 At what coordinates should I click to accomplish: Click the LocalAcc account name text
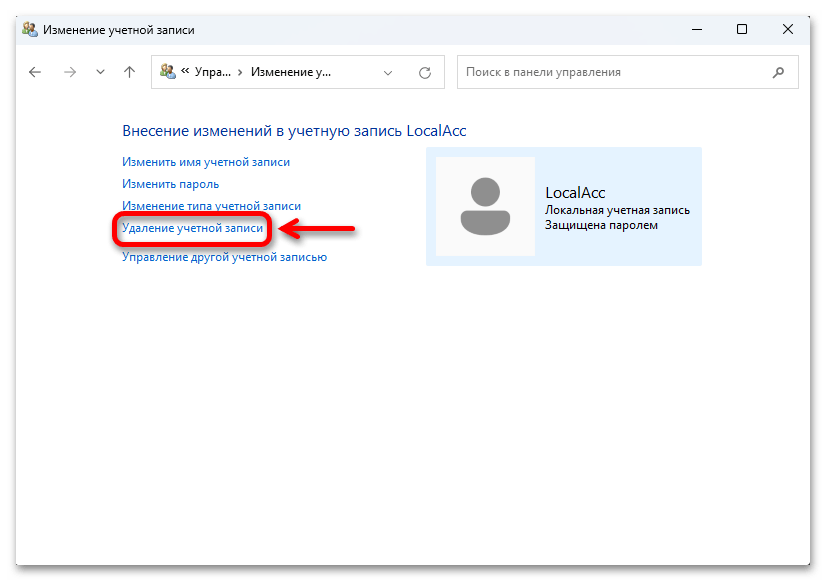pyautogui.click(x=575, y=193)
